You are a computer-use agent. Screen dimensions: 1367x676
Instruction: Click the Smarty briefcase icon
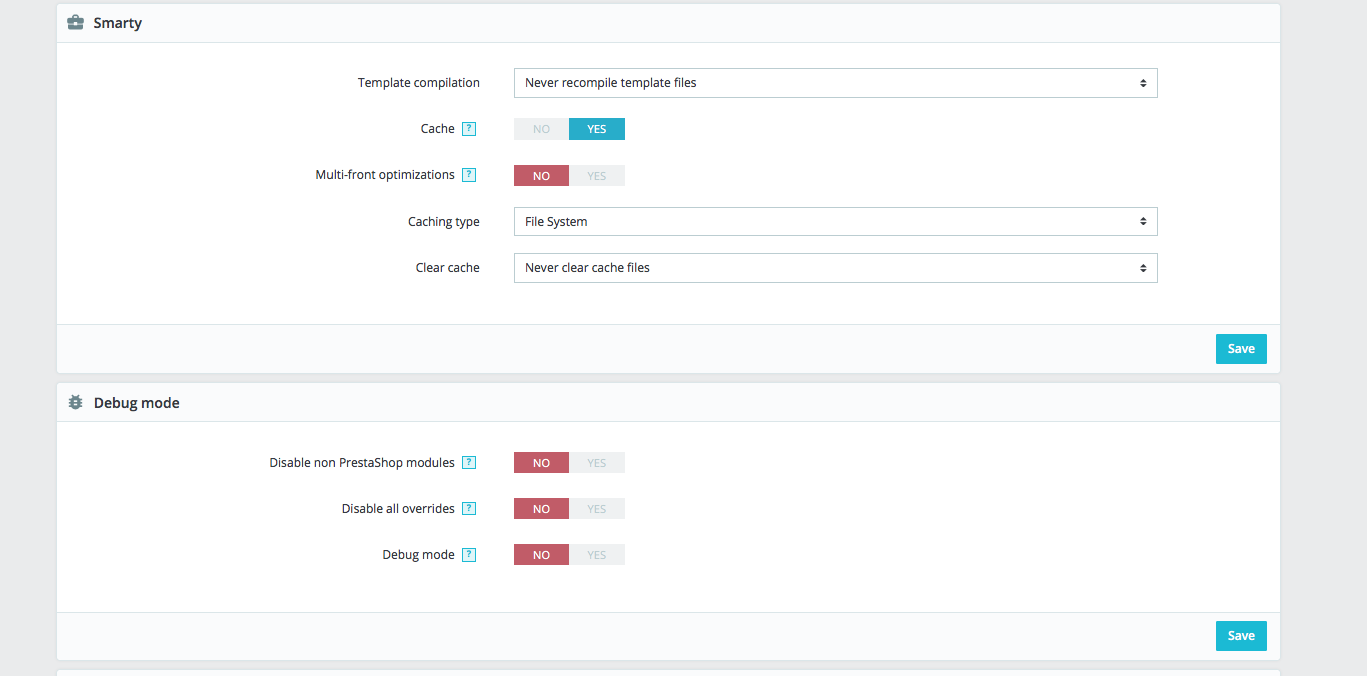[x=75, y=22]
